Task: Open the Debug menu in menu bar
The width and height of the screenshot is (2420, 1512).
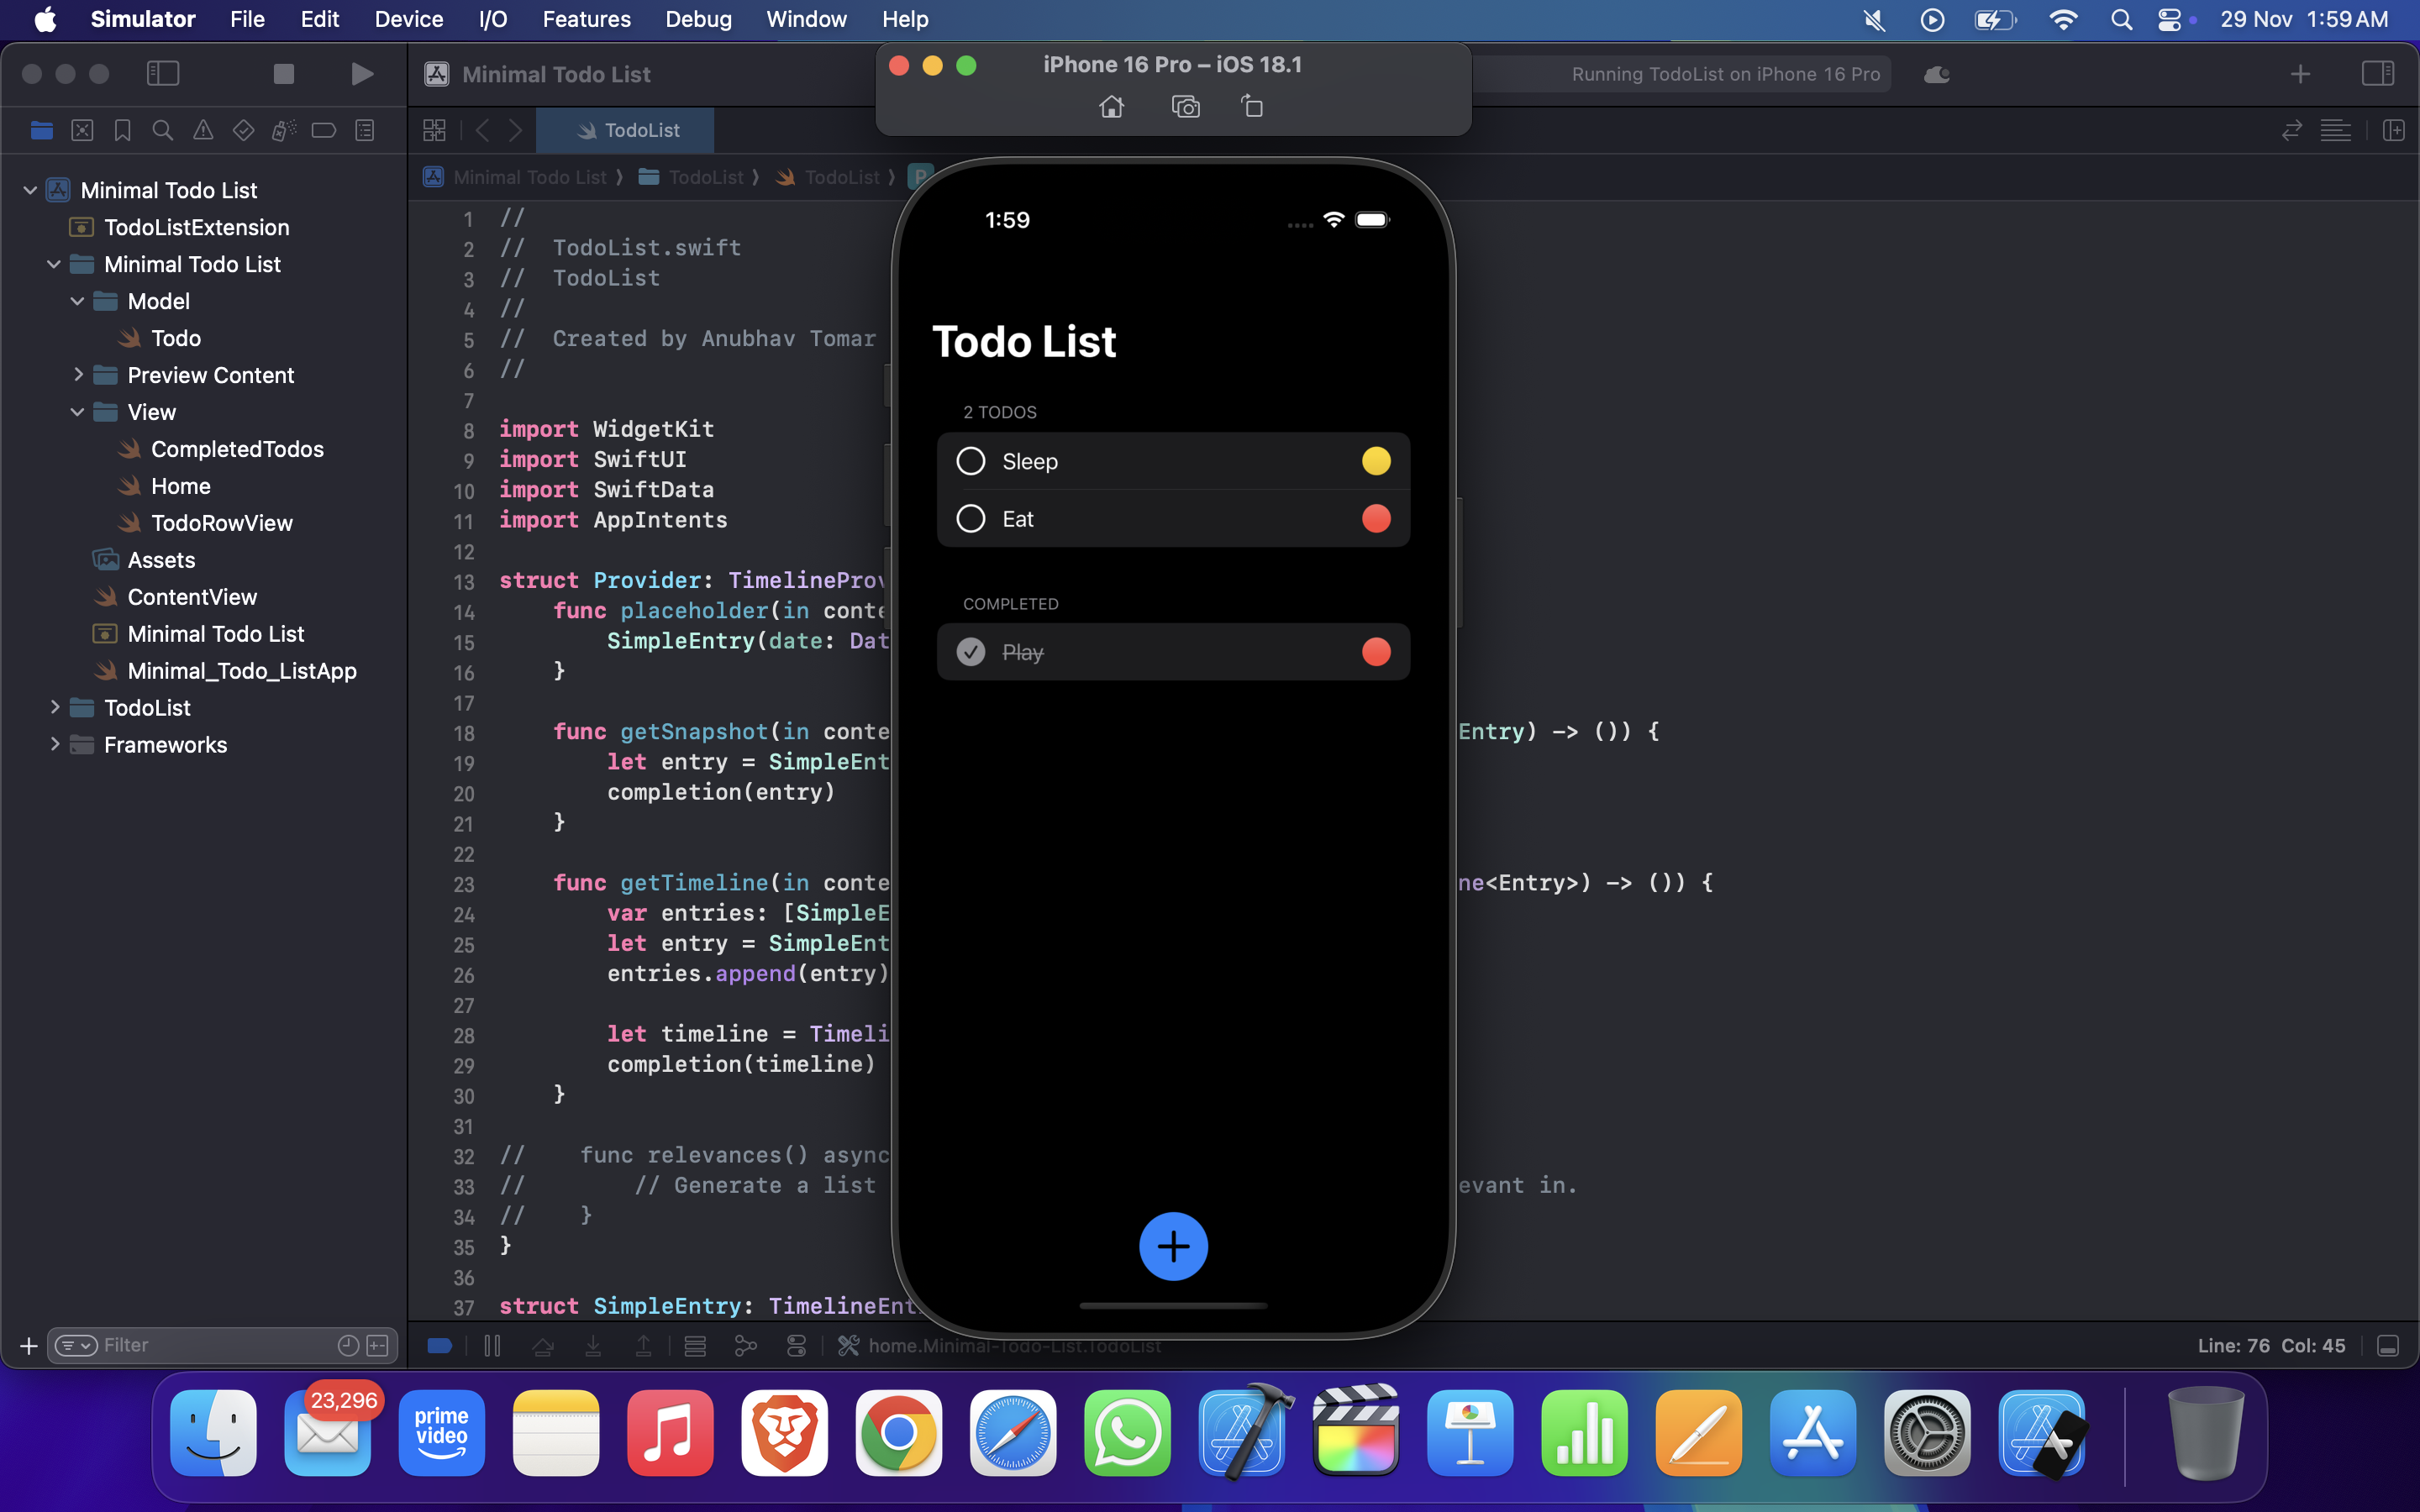Action: [698, 19]
